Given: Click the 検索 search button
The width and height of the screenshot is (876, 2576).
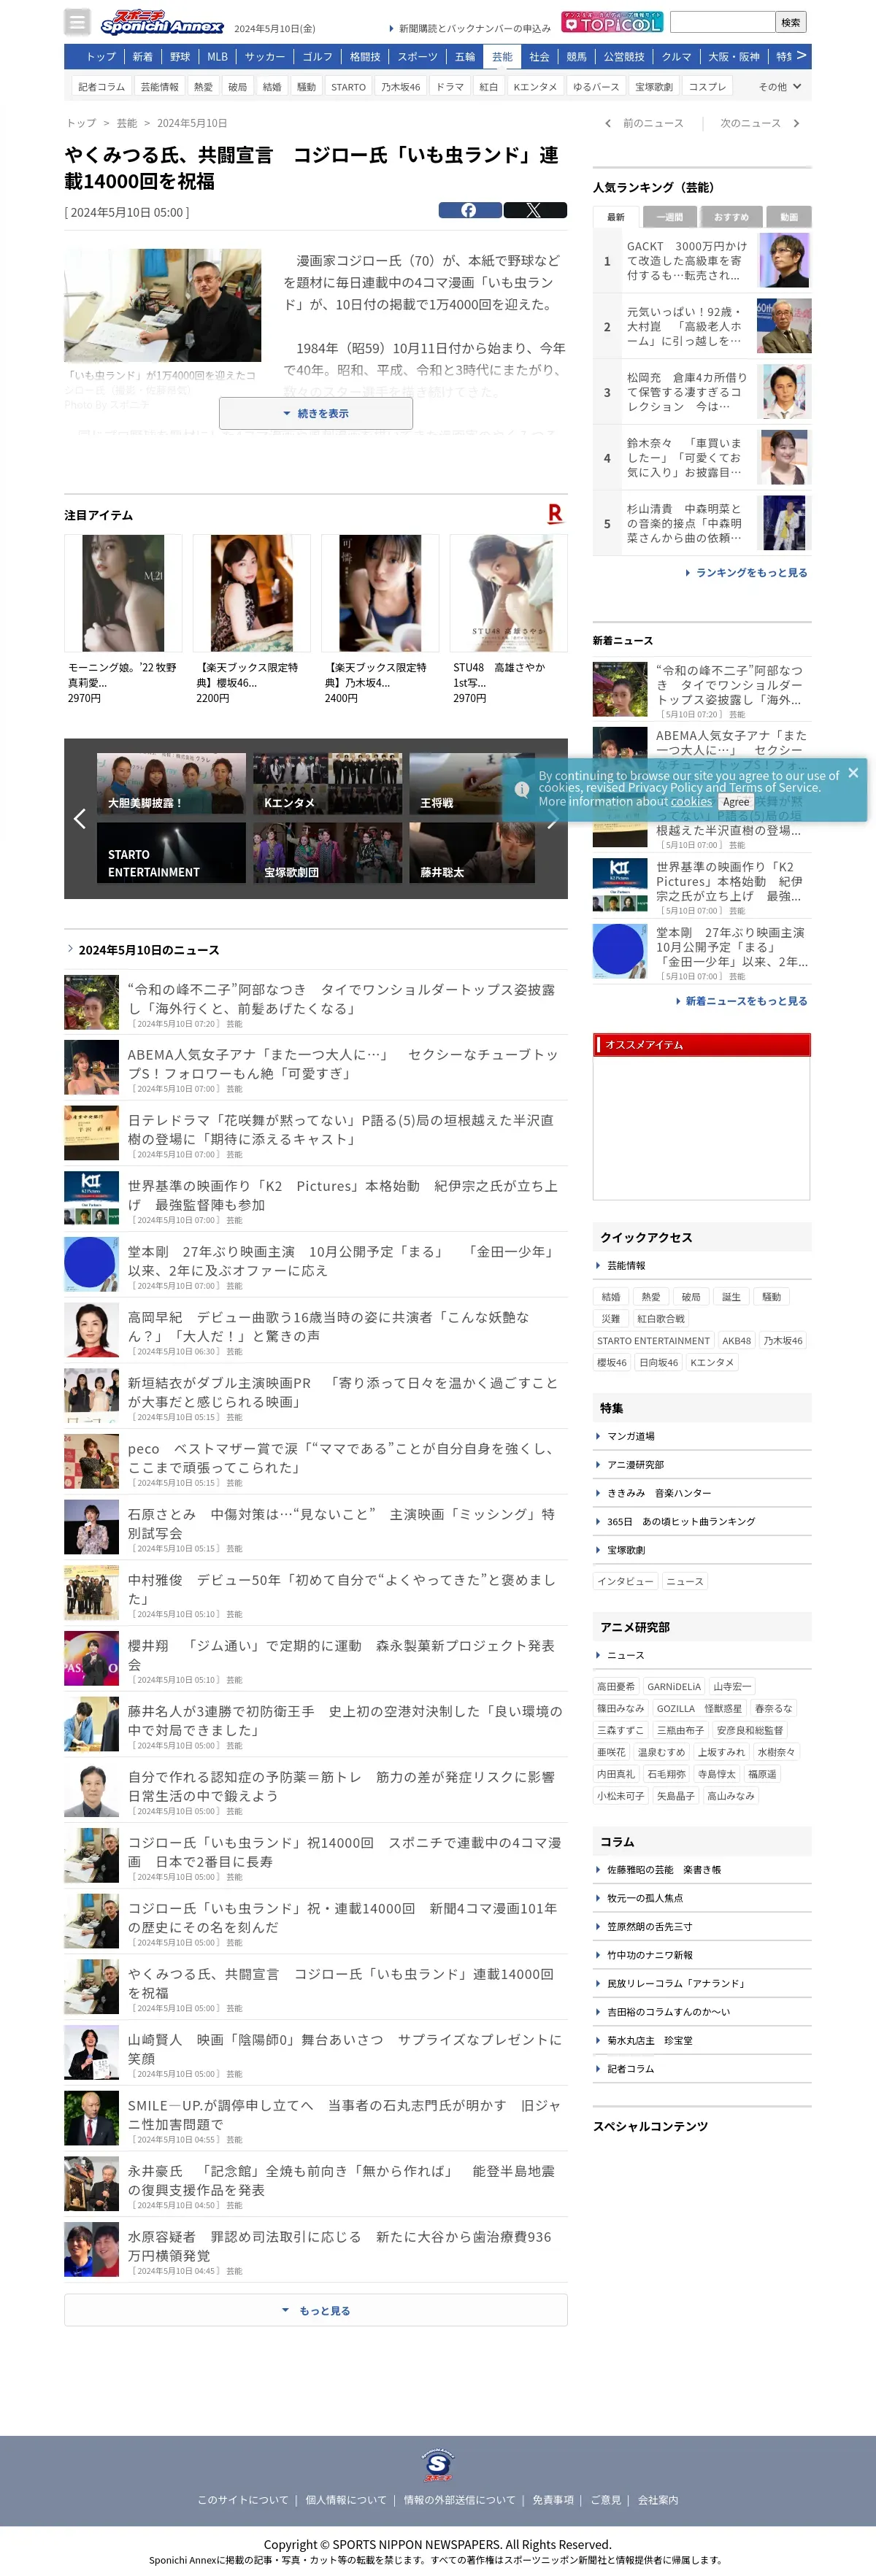Looking at the screenshot, I should (x=790, y=22).
